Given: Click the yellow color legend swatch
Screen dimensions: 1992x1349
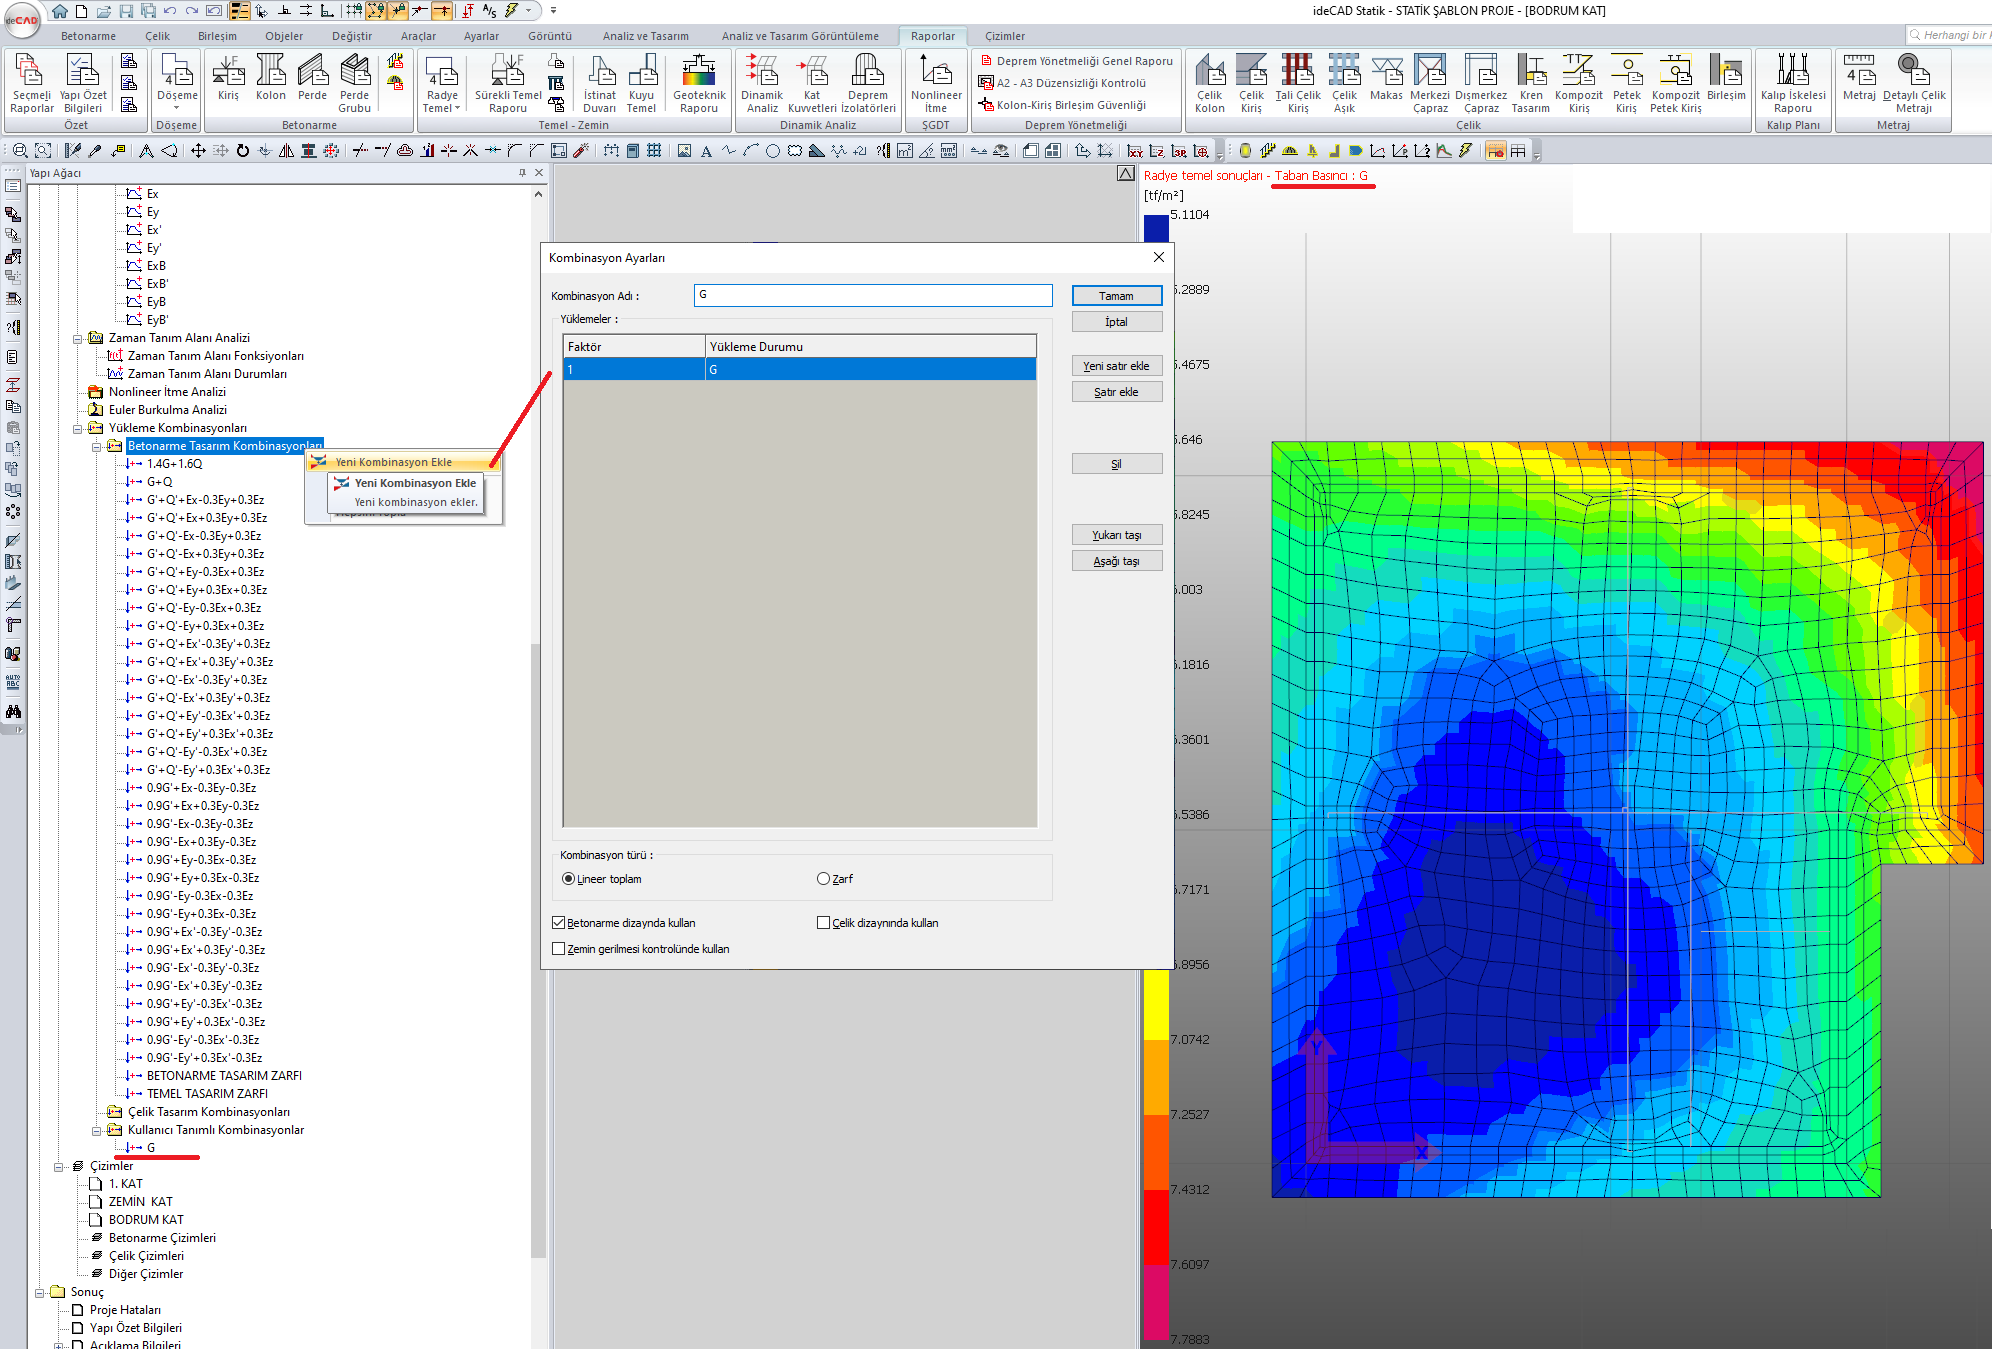Looking at the screenshot, I should (x=1155, y=1005).
